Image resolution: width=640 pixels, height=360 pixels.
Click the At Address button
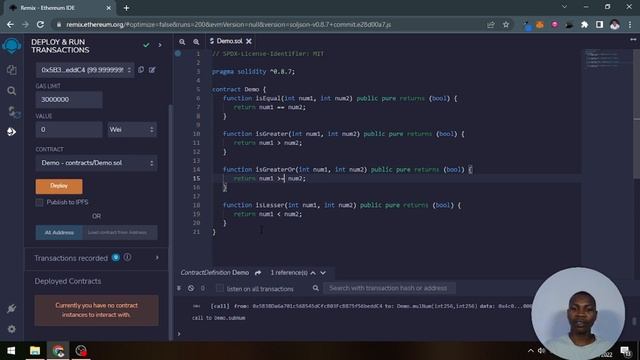tap(59, 233)
